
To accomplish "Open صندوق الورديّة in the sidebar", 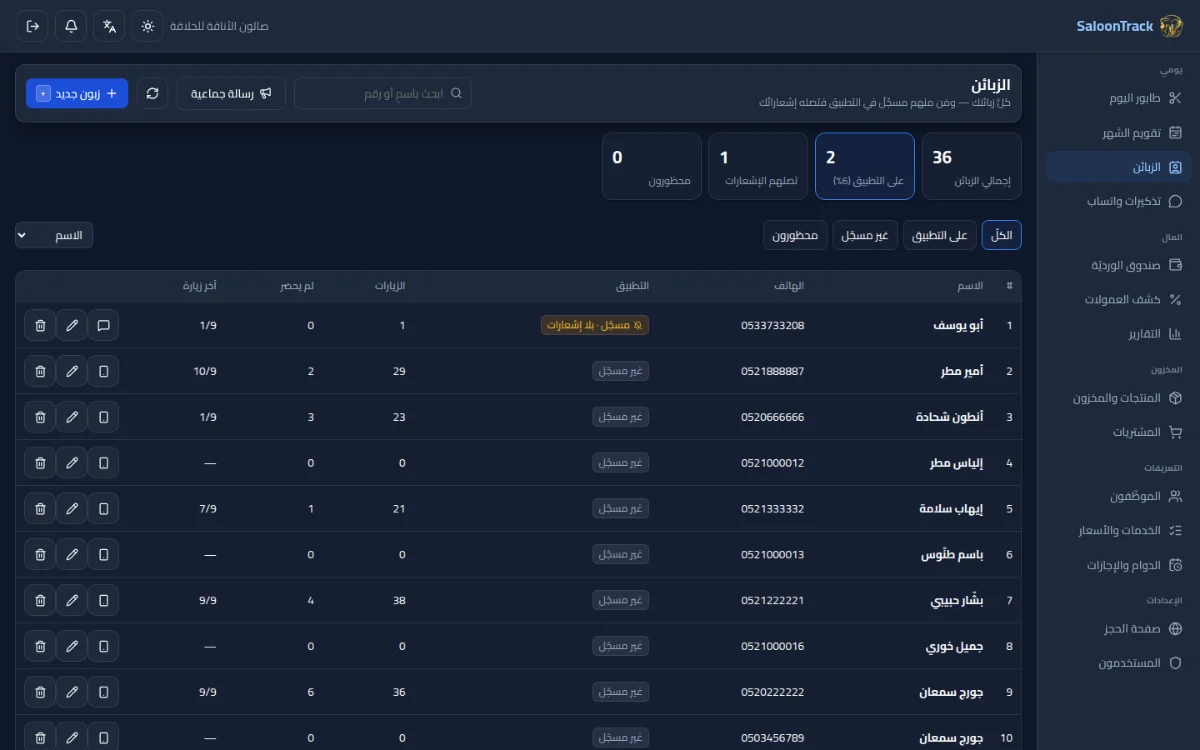I will tap(1119, 265).
